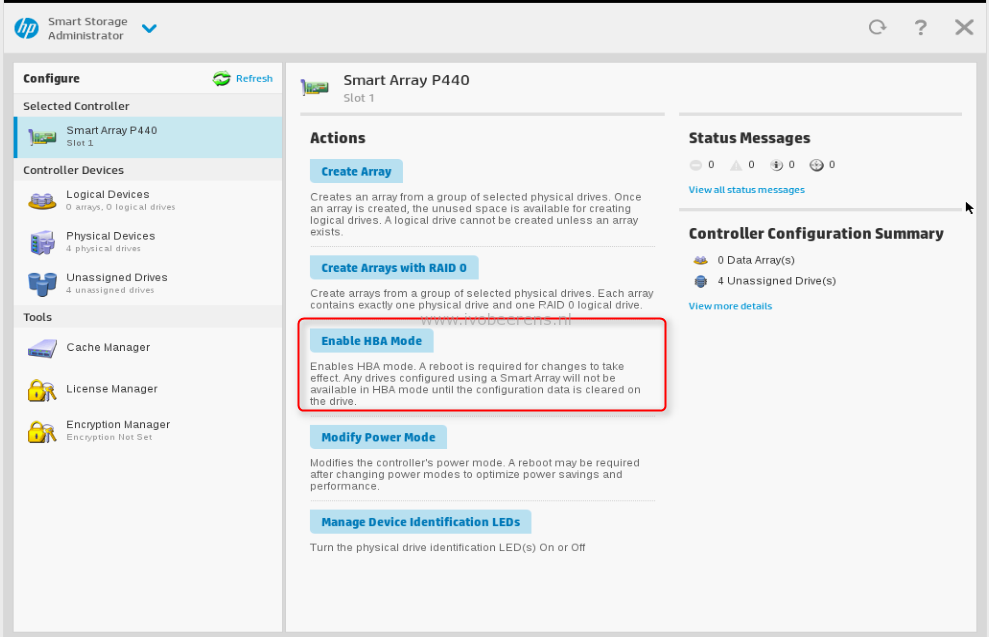Click the '4 unassigned drives' text
989x637 pixels.
coord(110,290)
